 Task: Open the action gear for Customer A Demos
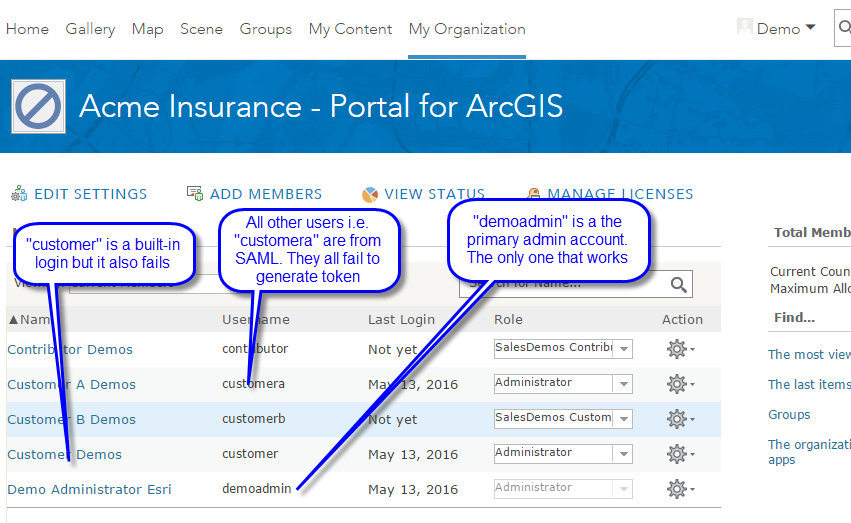(x=679, y=384)
